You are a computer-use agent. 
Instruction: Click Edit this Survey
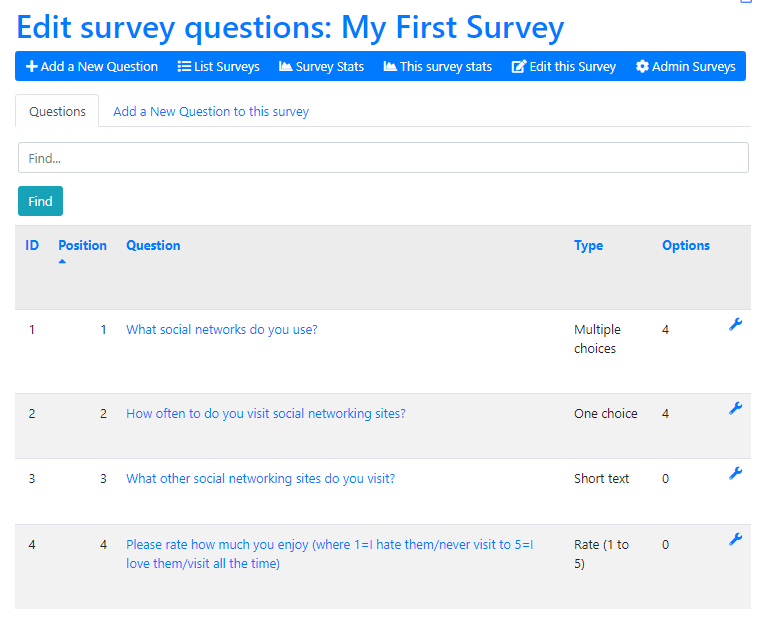(564, 67)
